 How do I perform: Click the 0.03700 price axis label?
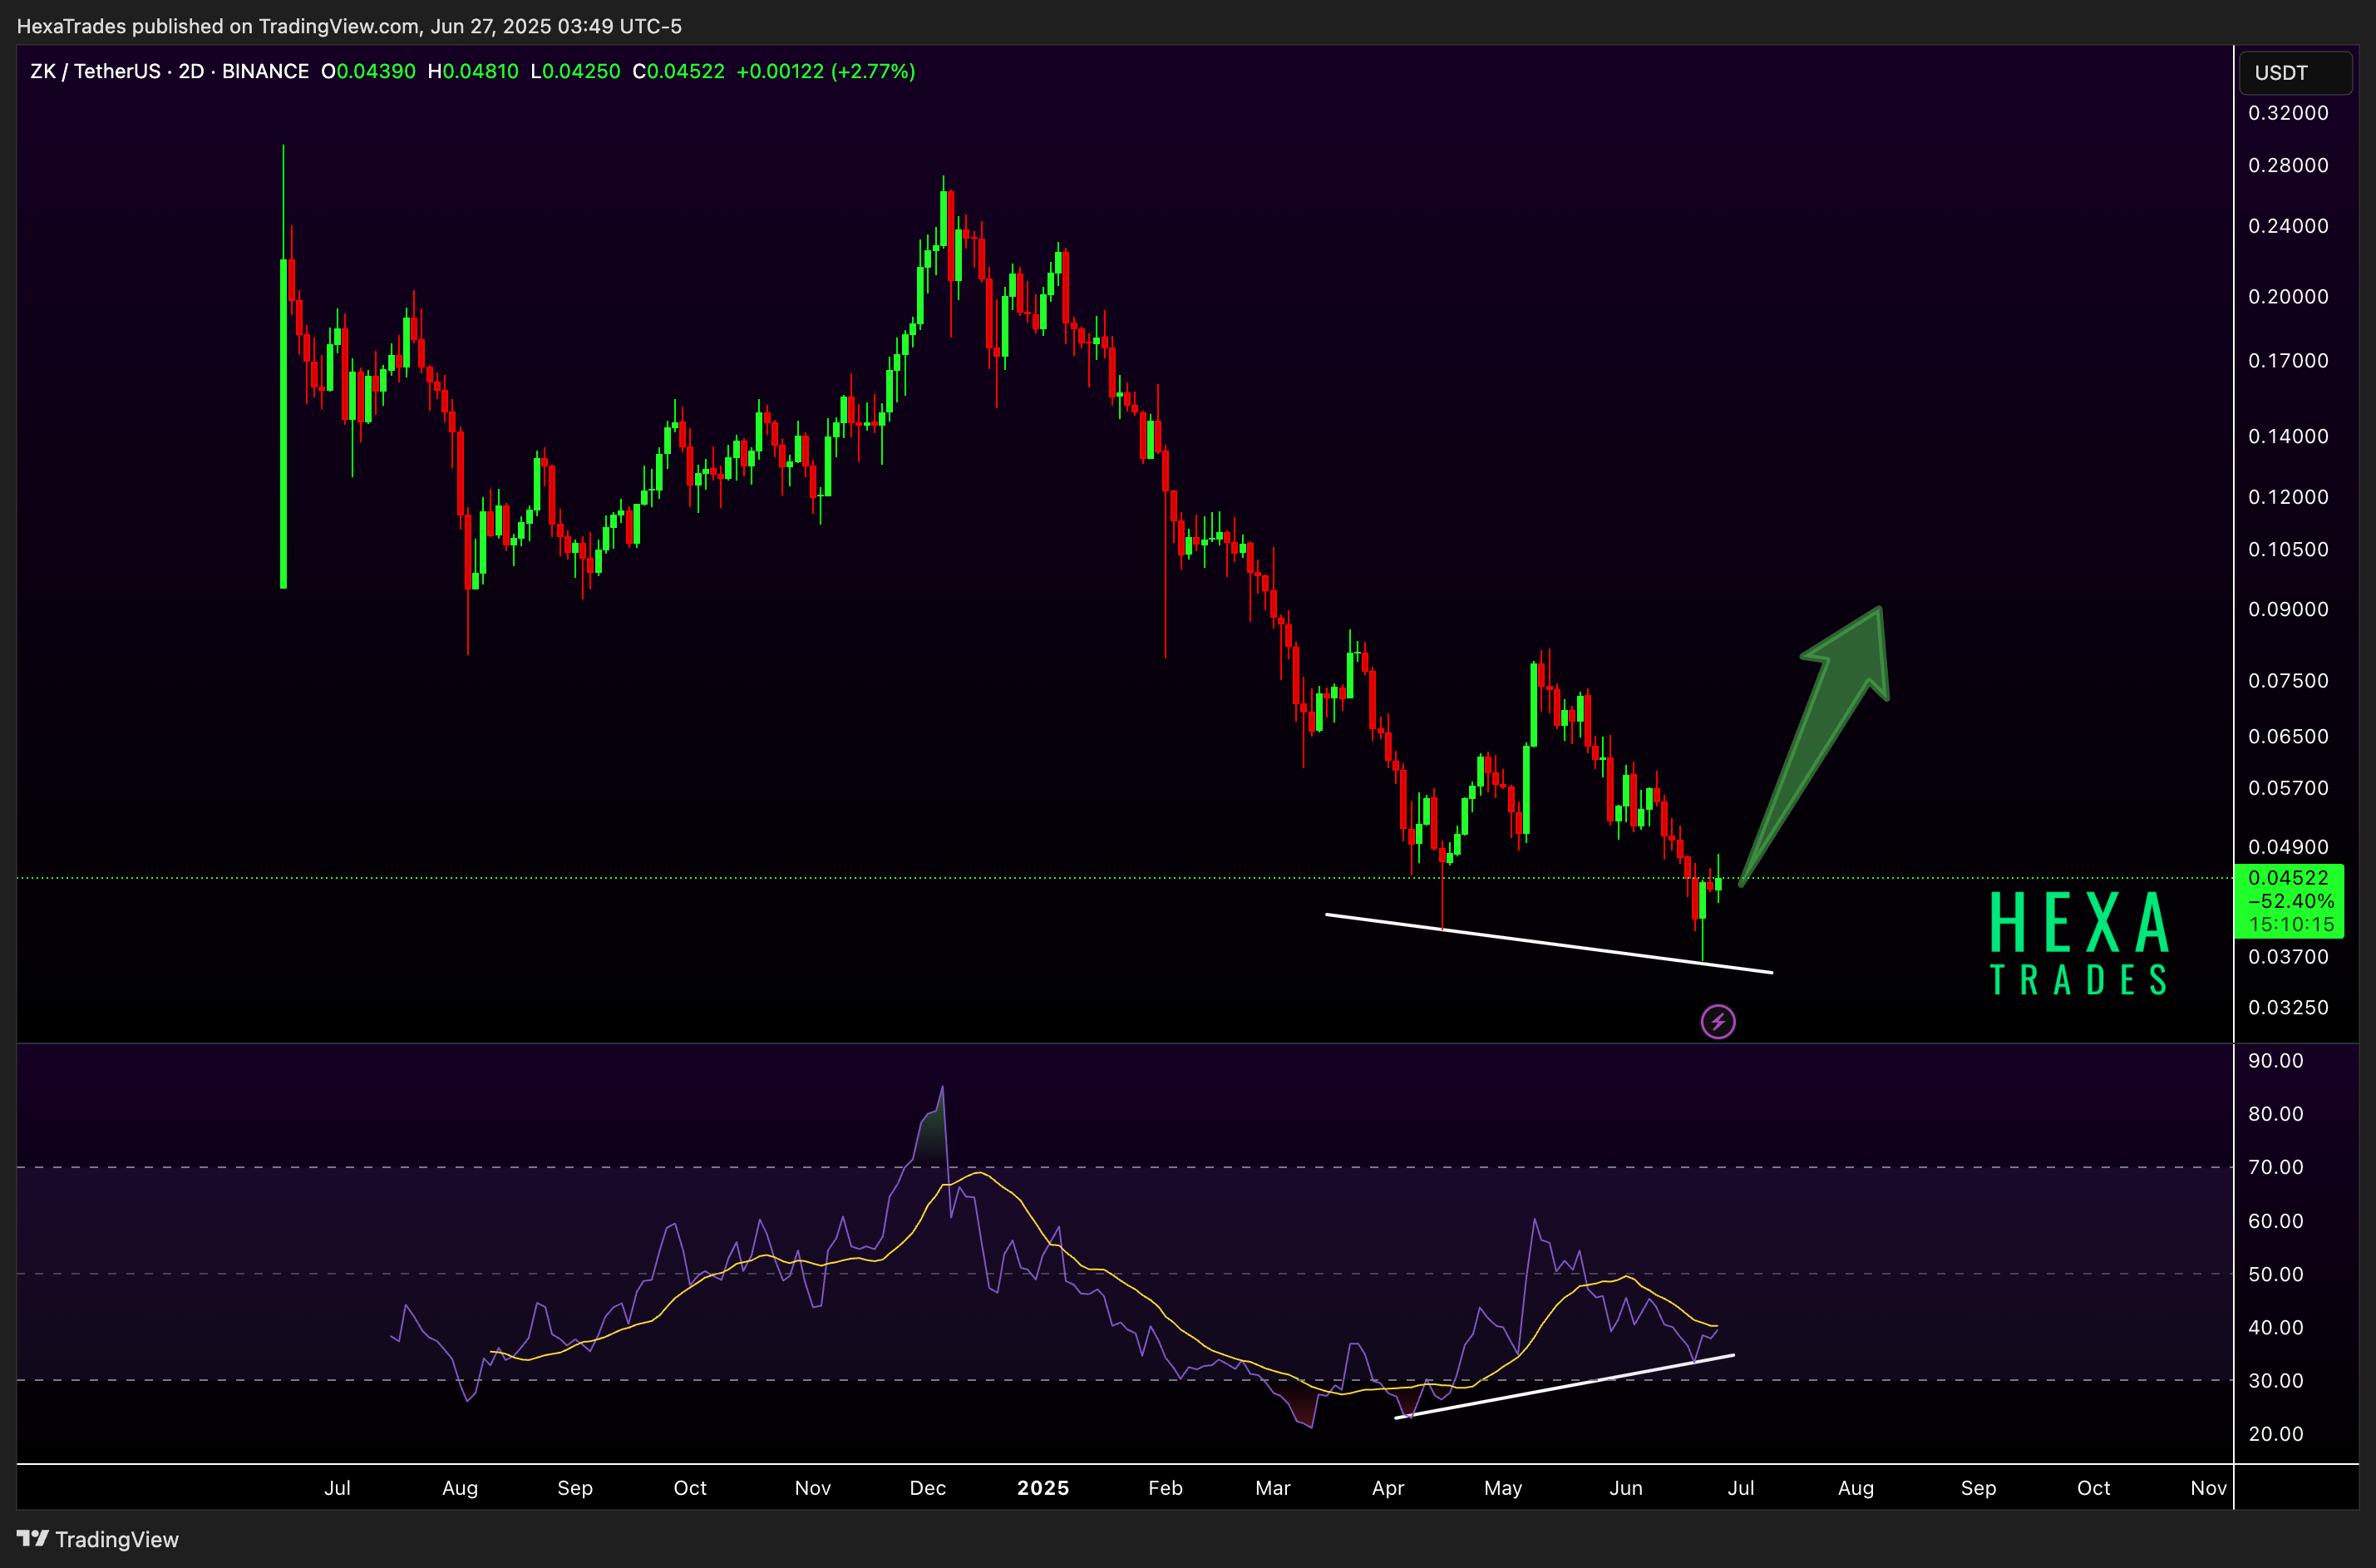2288,957
